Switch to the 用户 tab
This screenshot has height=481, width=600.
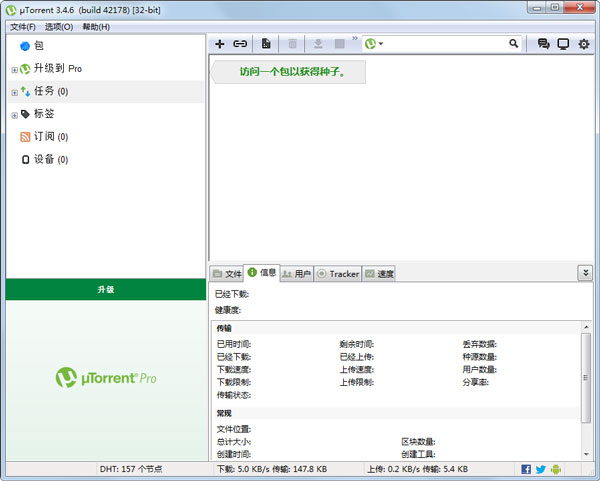click(x=297, y=274)
